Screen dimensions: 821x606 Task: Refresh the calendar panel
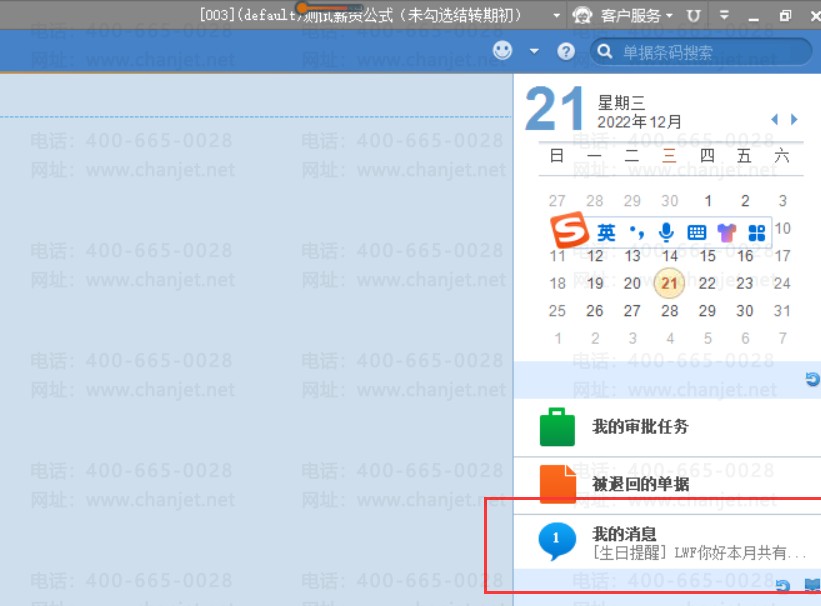[812, 379]
